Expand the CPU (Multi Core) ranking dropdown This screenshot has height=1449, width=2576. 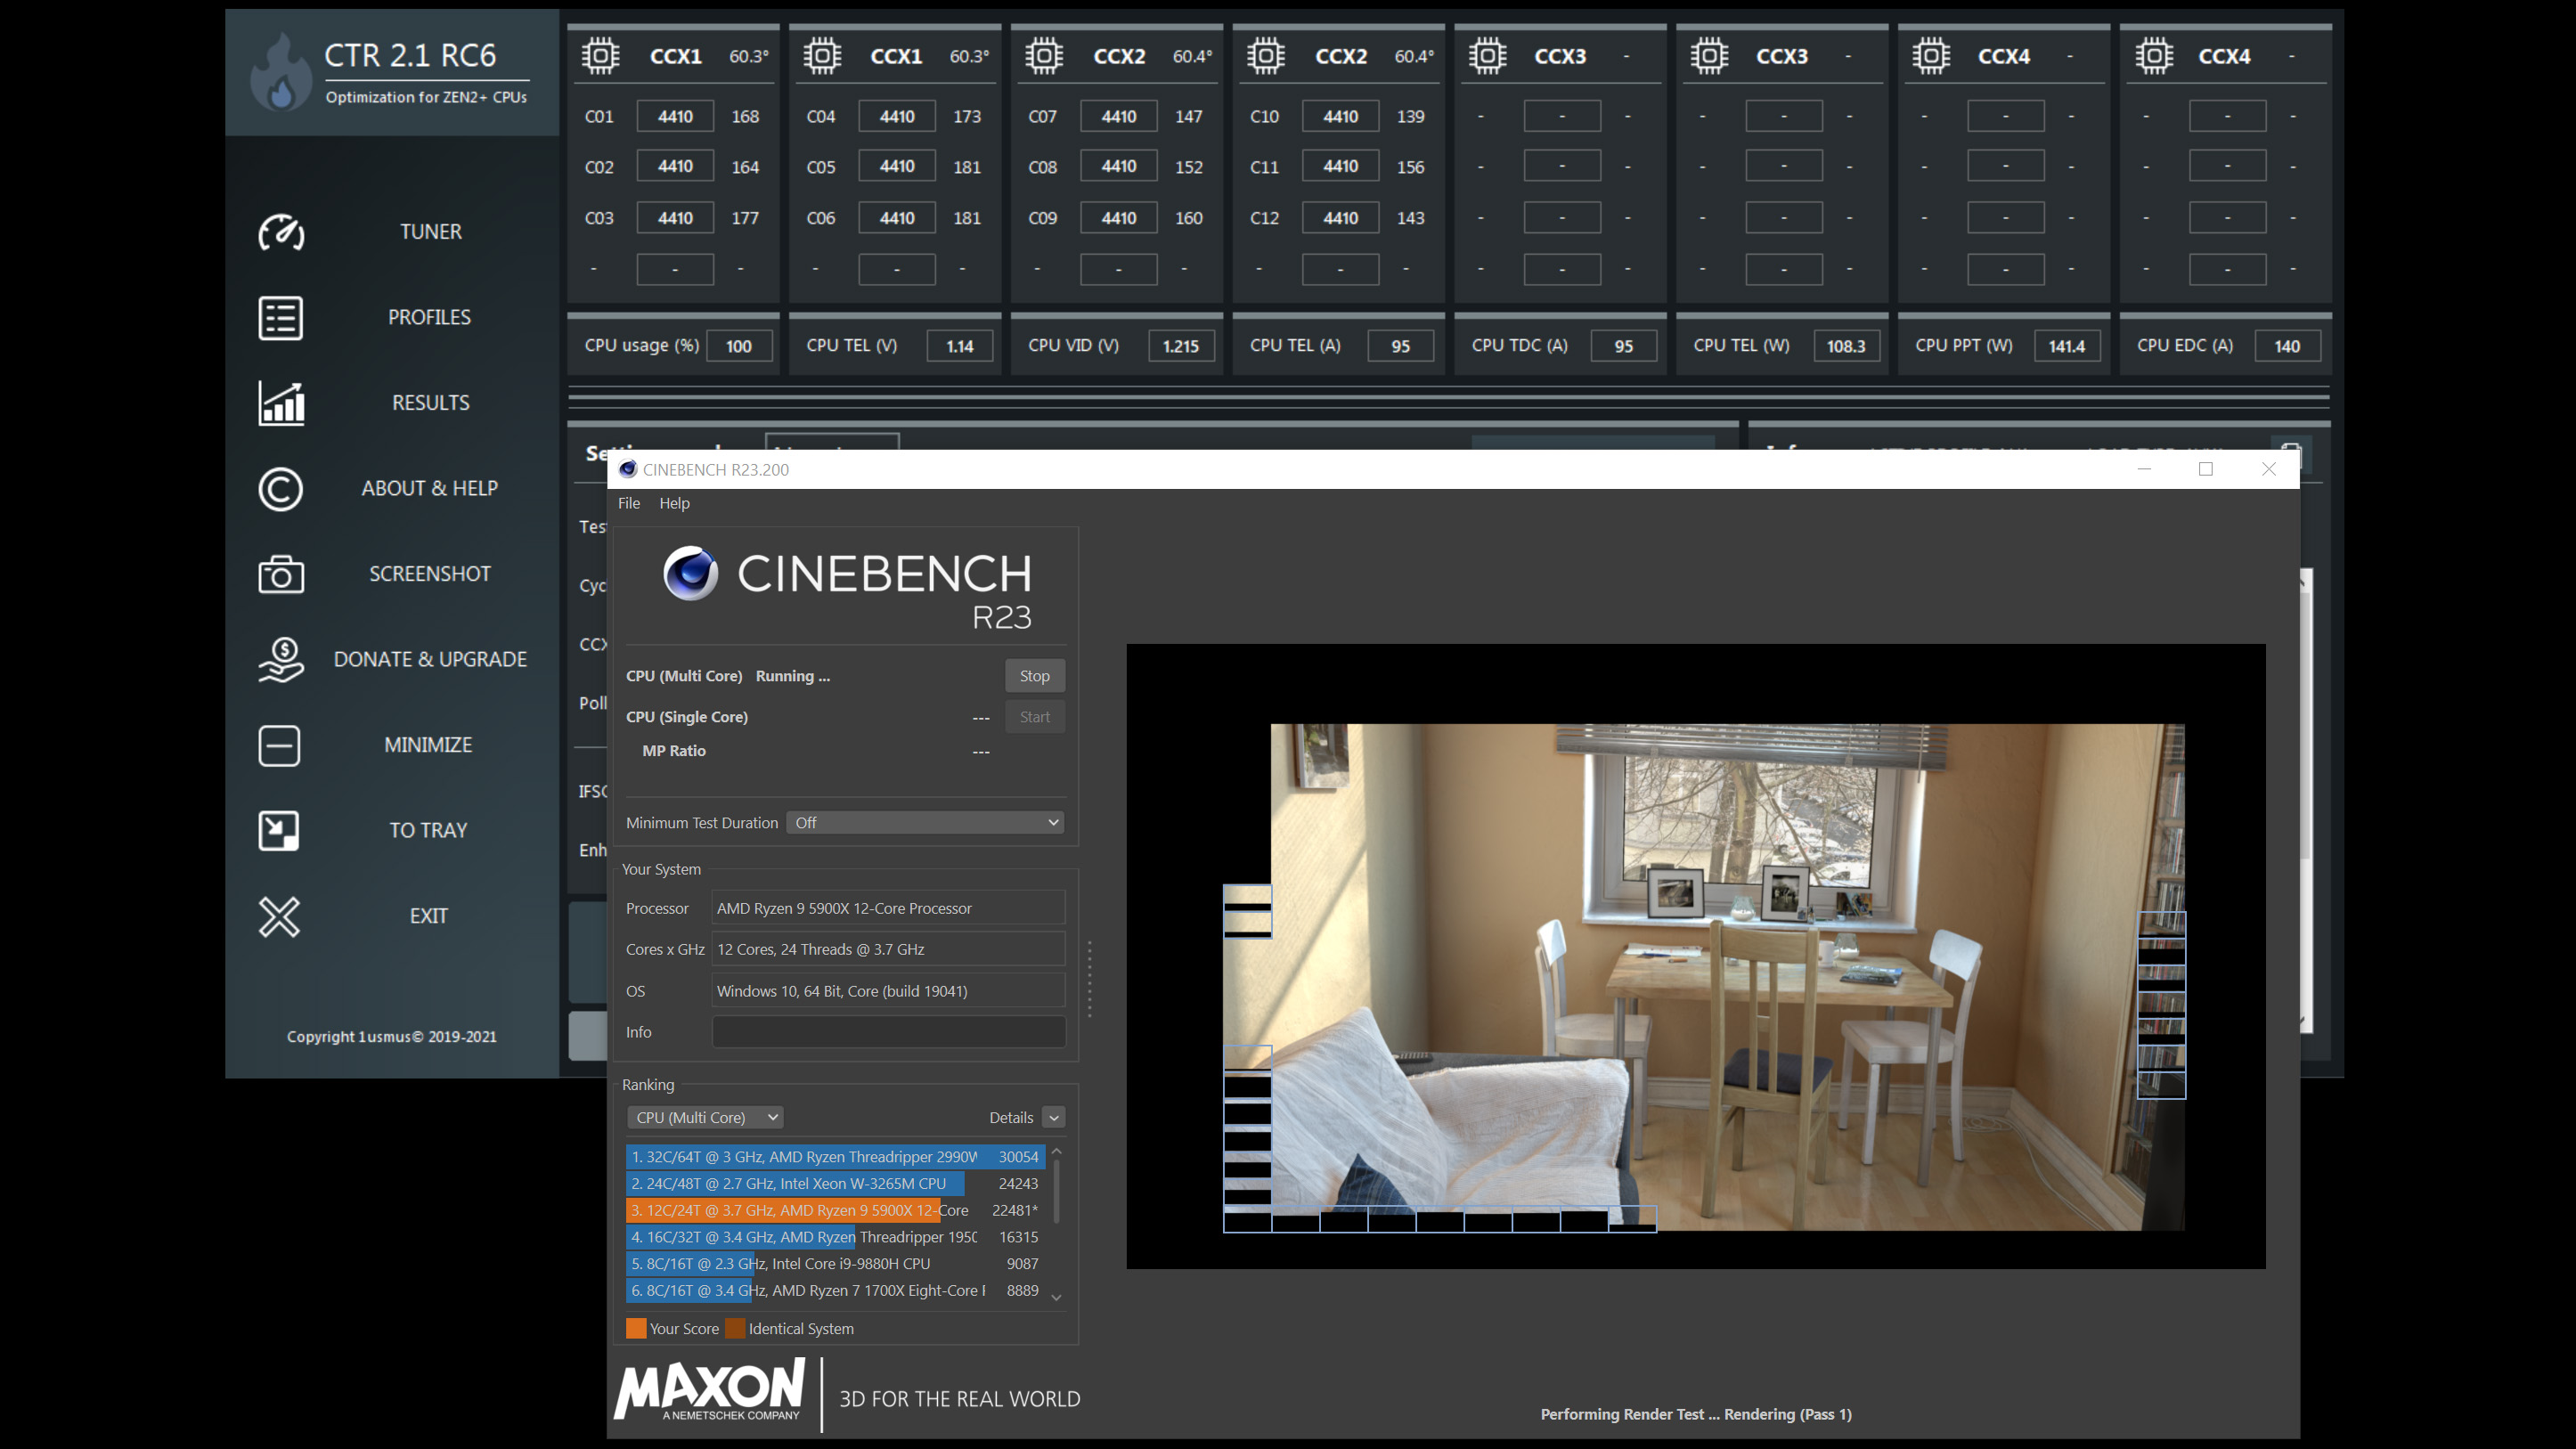(x=705, y=1117)
